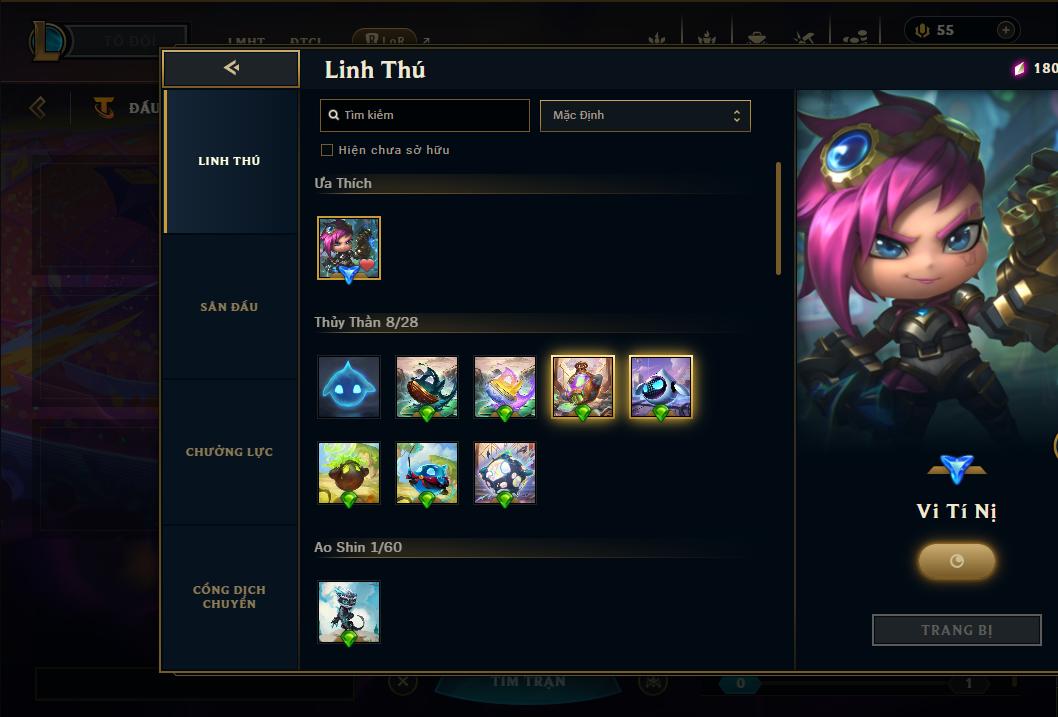Pick the potion-bottle River Sprite icon

tap(582, 386)
